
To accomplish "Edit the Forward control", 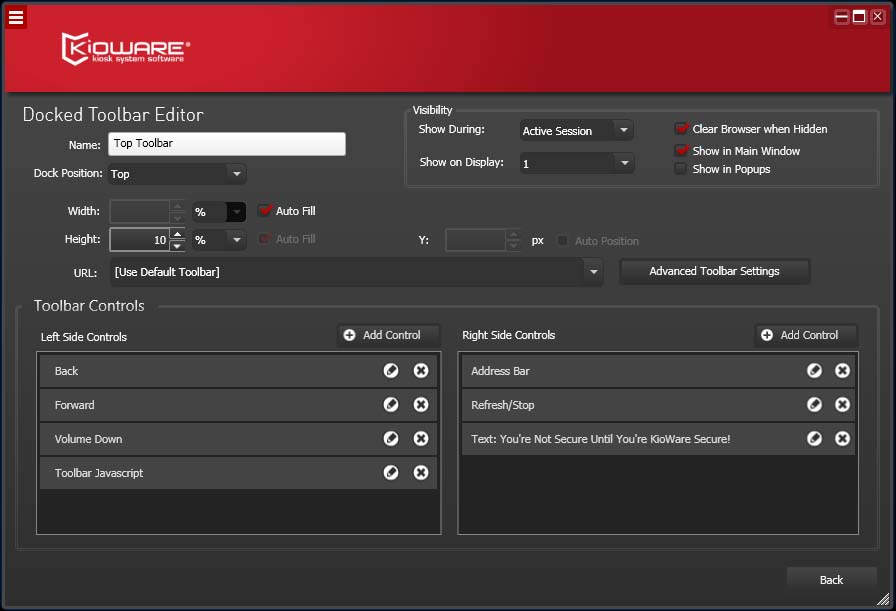I will 391,405.
